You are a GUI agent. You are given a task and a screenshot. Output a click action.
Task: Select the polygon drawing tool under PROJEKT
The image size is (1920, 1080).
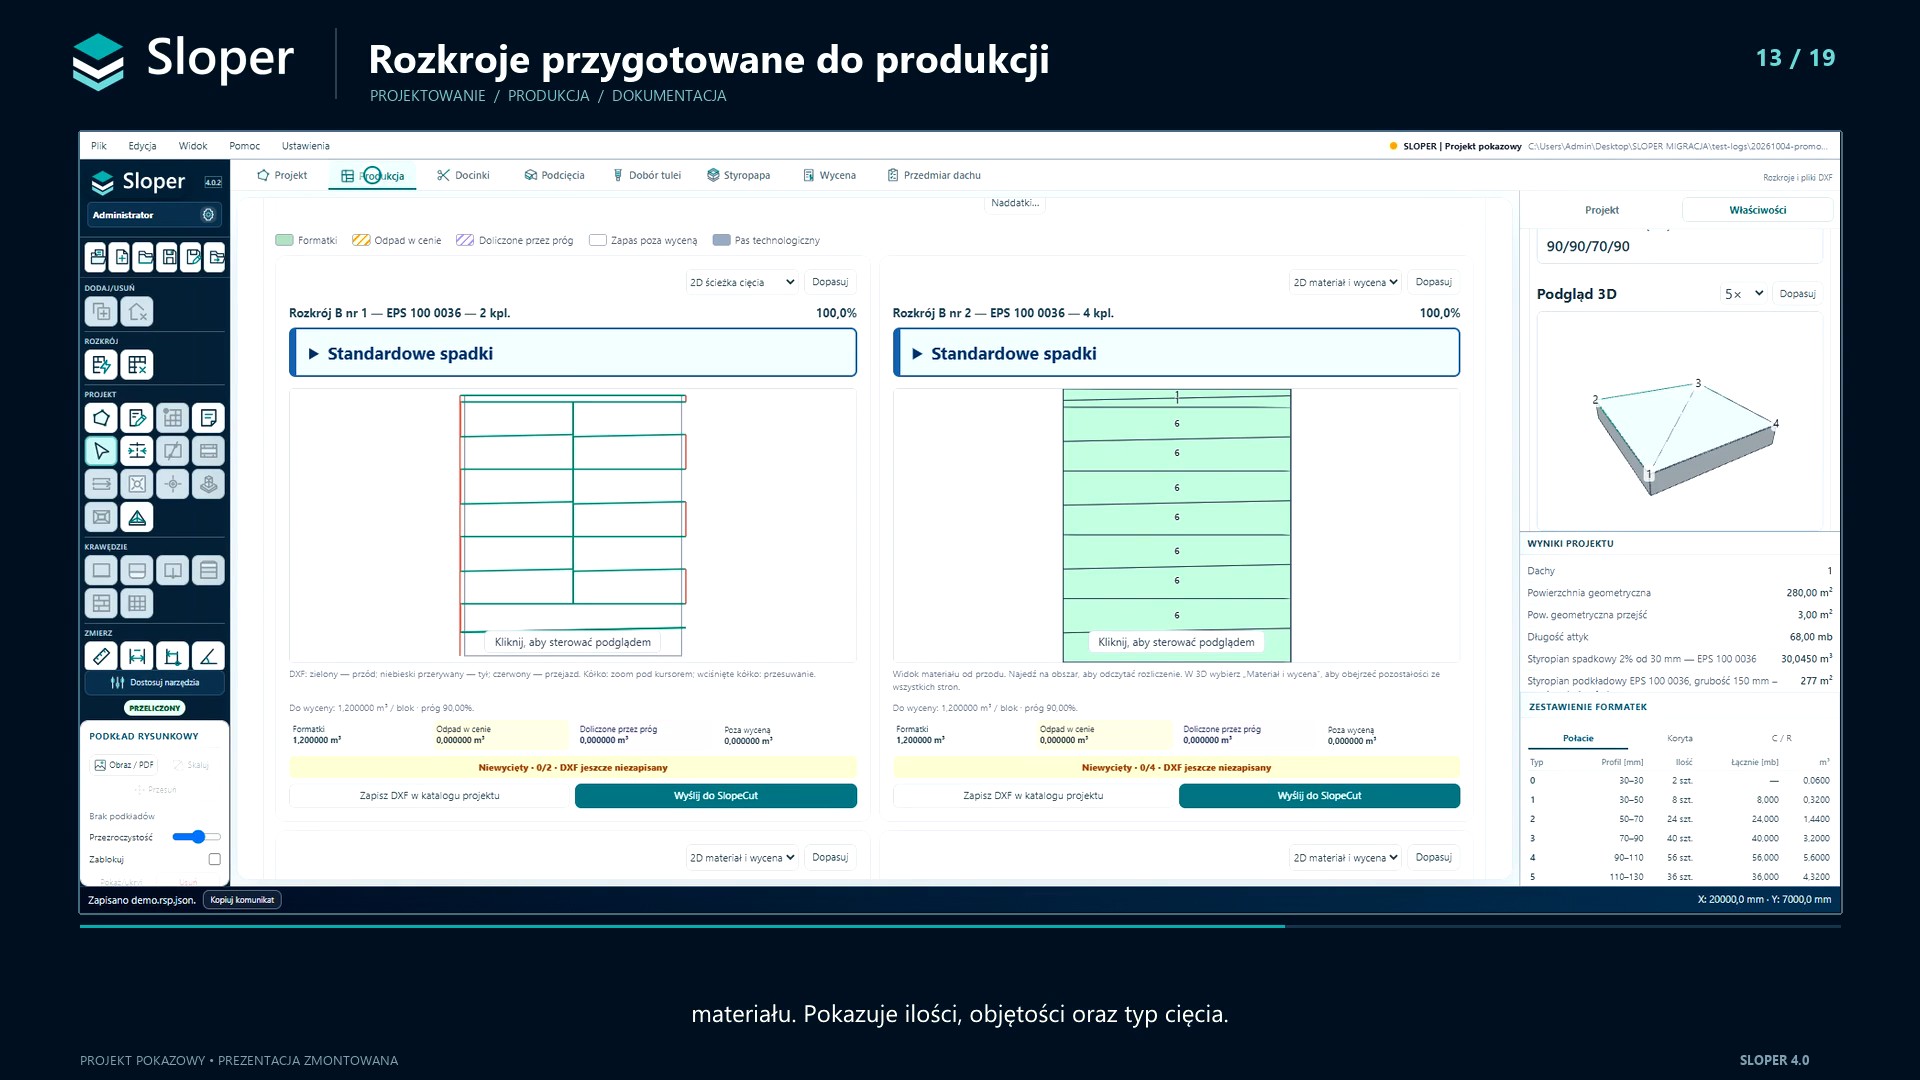(101, 418)
